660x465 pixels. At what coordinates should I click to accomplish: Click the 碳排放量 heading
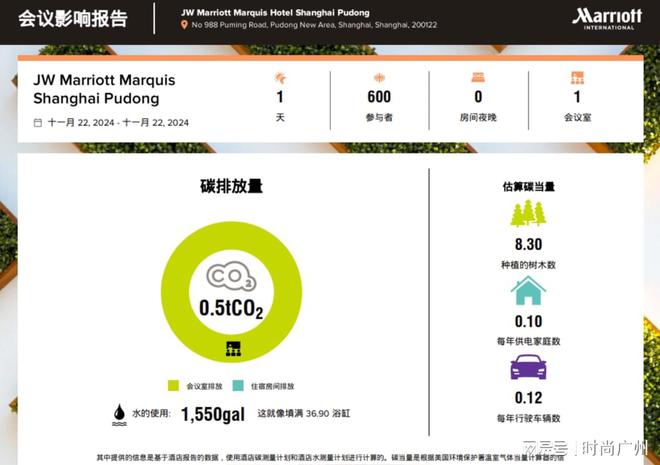231,186
